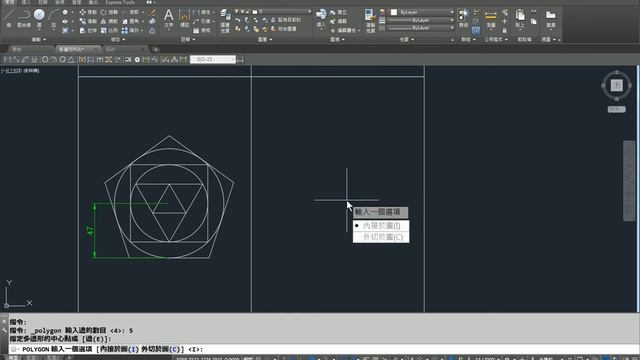640x360 pixels.
Task: Click the Rotate tool icon
Action: point(103,12)
